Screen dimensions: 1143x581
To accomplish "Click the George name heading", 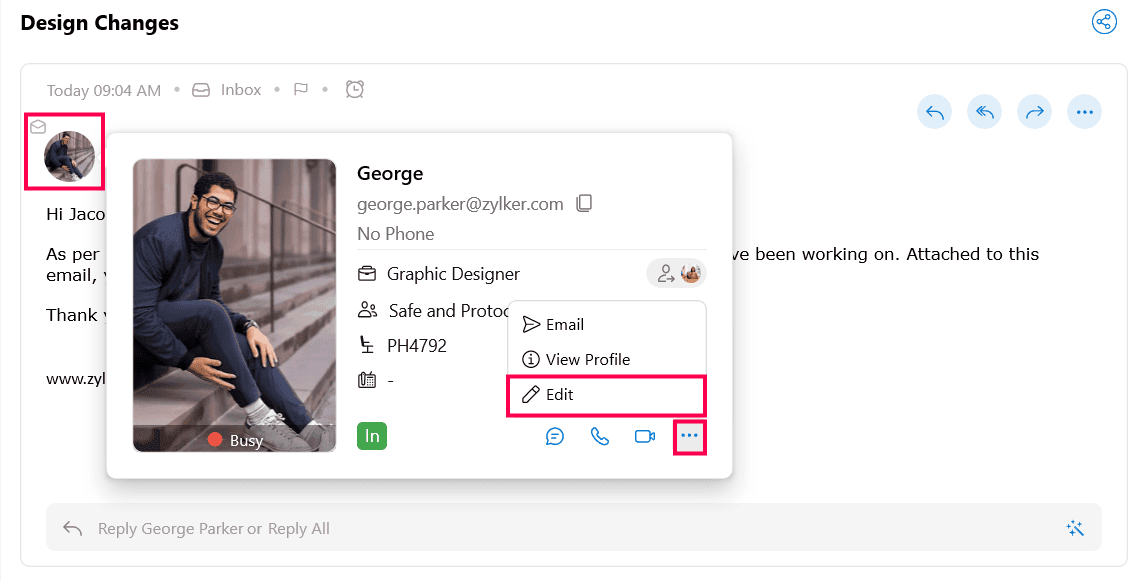I will point(390,173).
